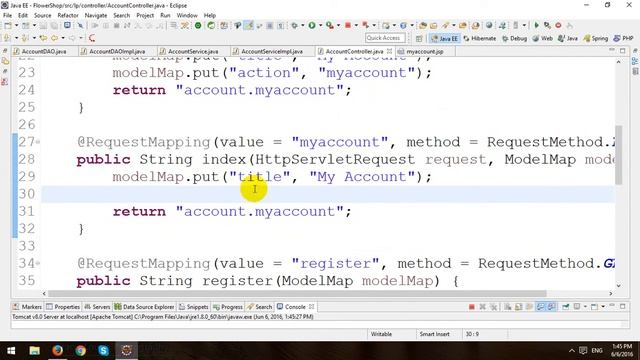
Task: Click Remove All Terminated Launches icon
Action: (493, 307)
